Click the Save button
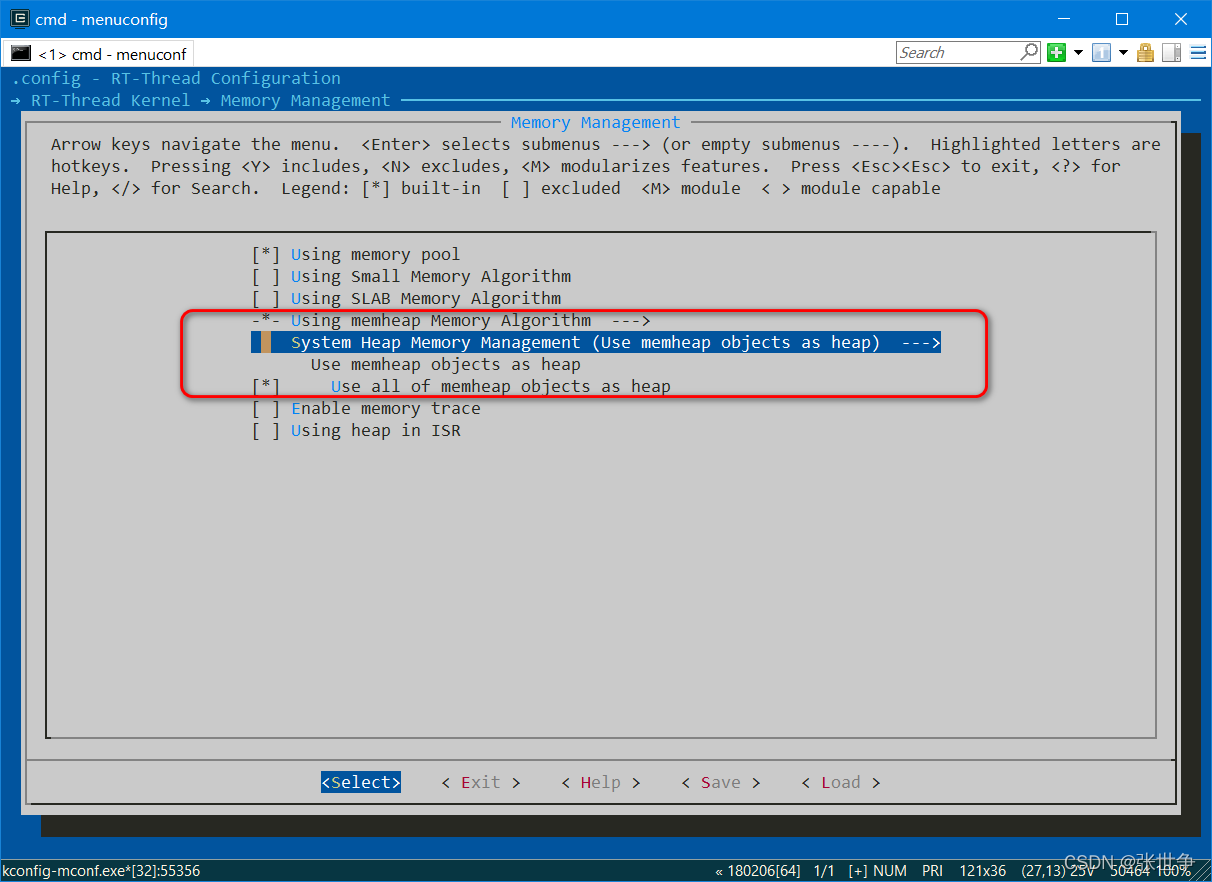Viewport: 1212px width, 882px height. pos(721,782)
